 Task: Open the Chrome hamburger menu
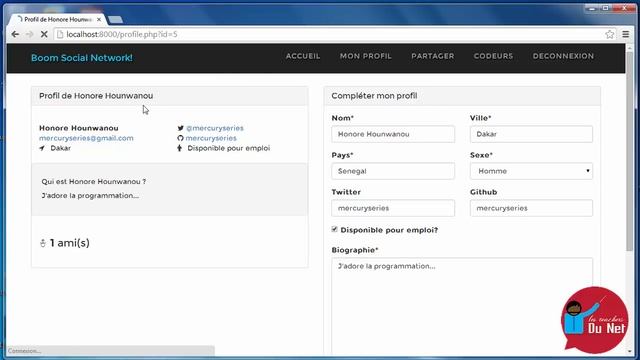[x=625, y=34]
